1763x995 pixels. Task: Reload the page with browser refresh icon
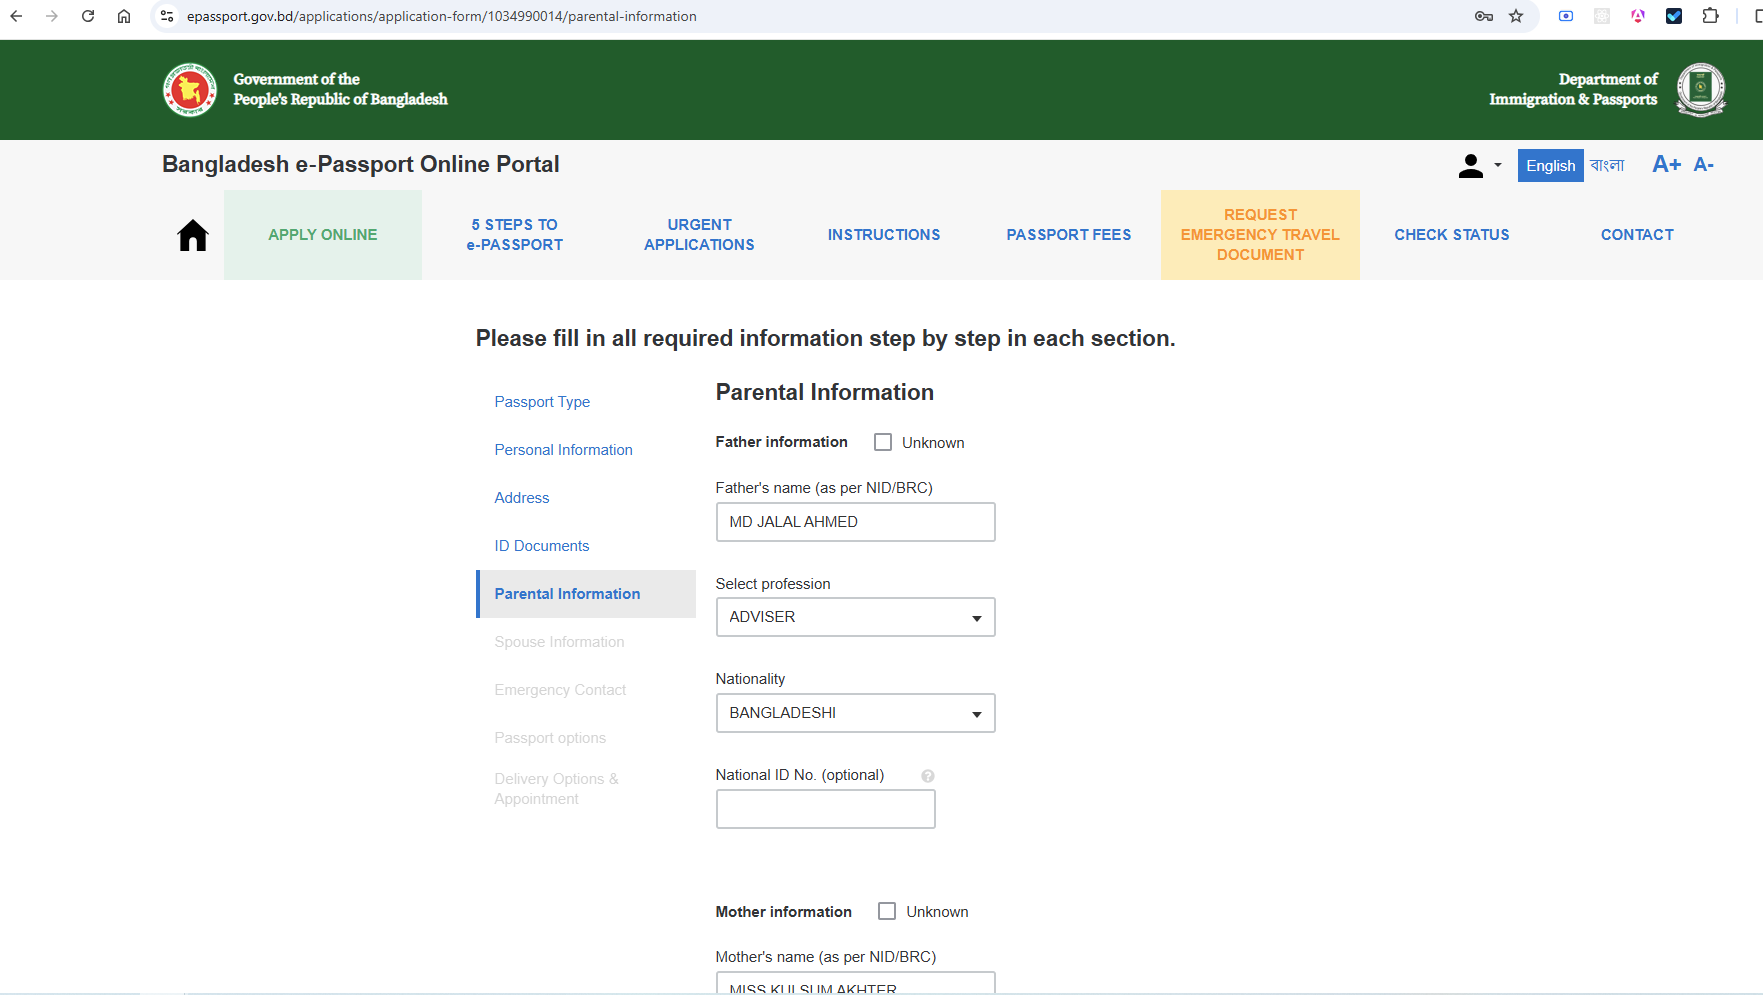88,16
